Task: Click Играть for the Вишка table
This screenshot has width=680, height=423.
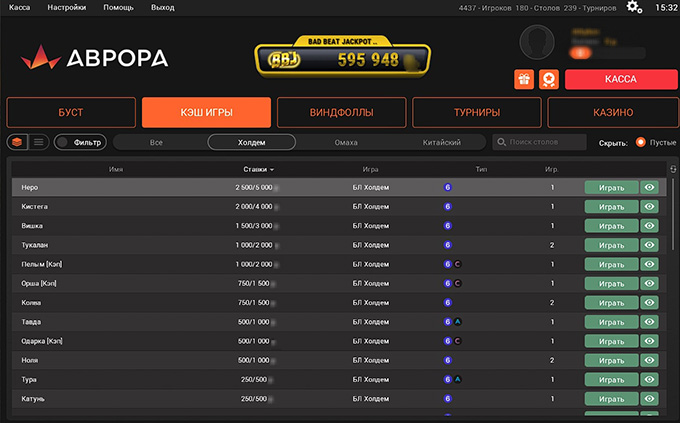Action: 611,226
